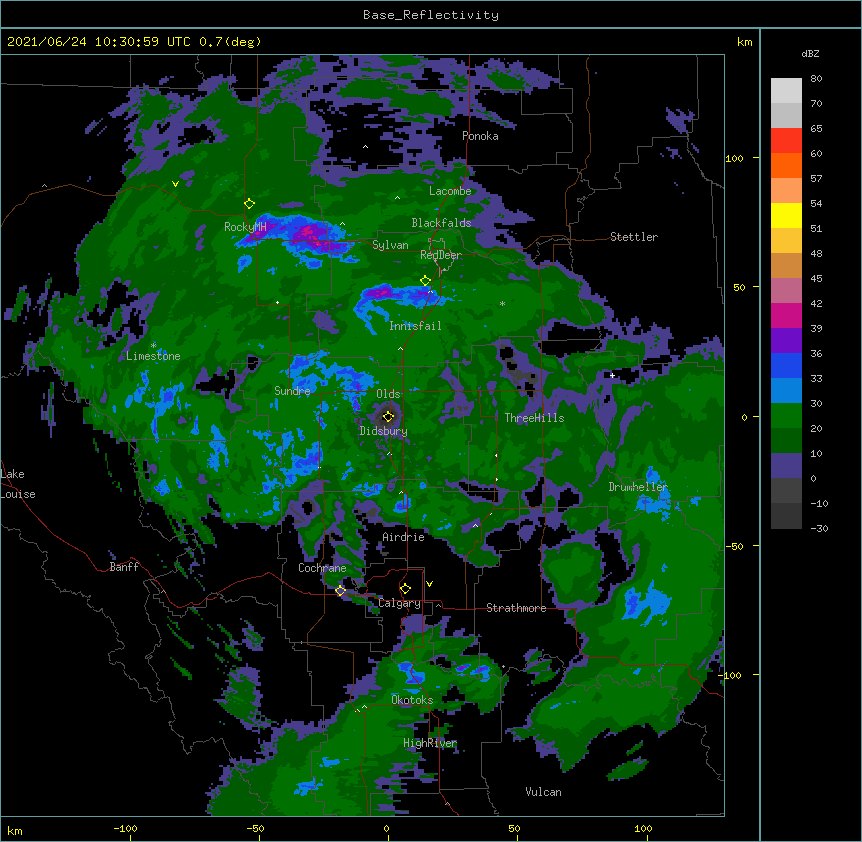Screen dimensions: 862x842
Task: Click the HighRiver city label
Action: [430, 743]
